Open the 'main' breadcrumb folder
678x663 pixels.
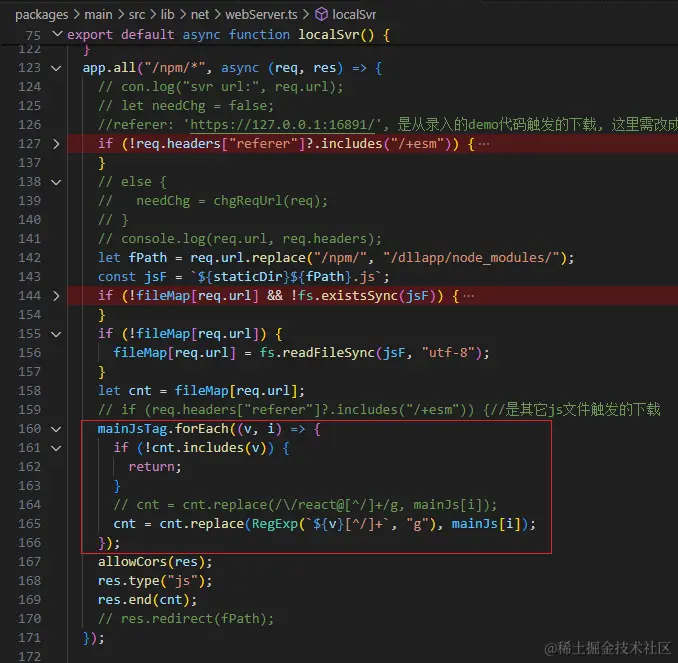(x=98, y=15)
